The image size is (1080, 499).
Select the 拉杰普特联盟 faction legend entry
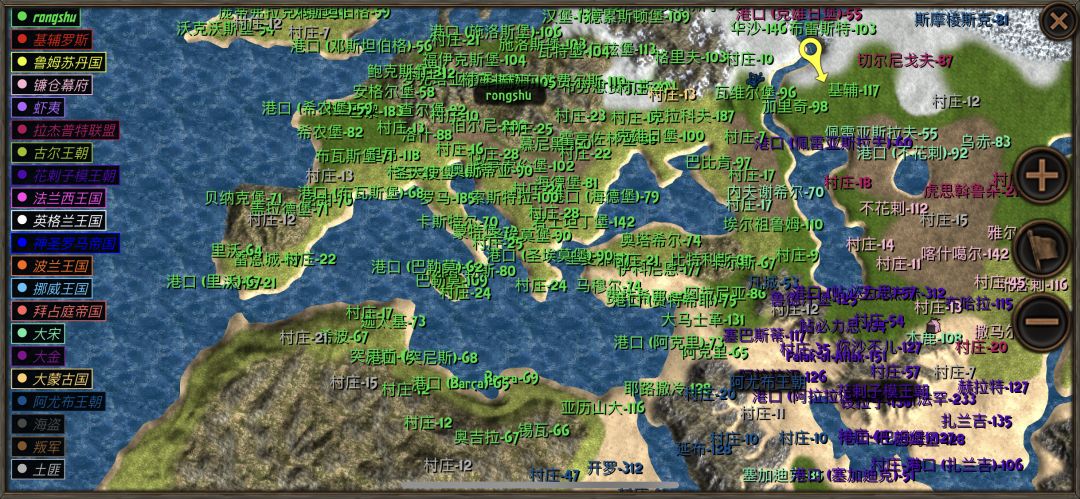(65, 130)
